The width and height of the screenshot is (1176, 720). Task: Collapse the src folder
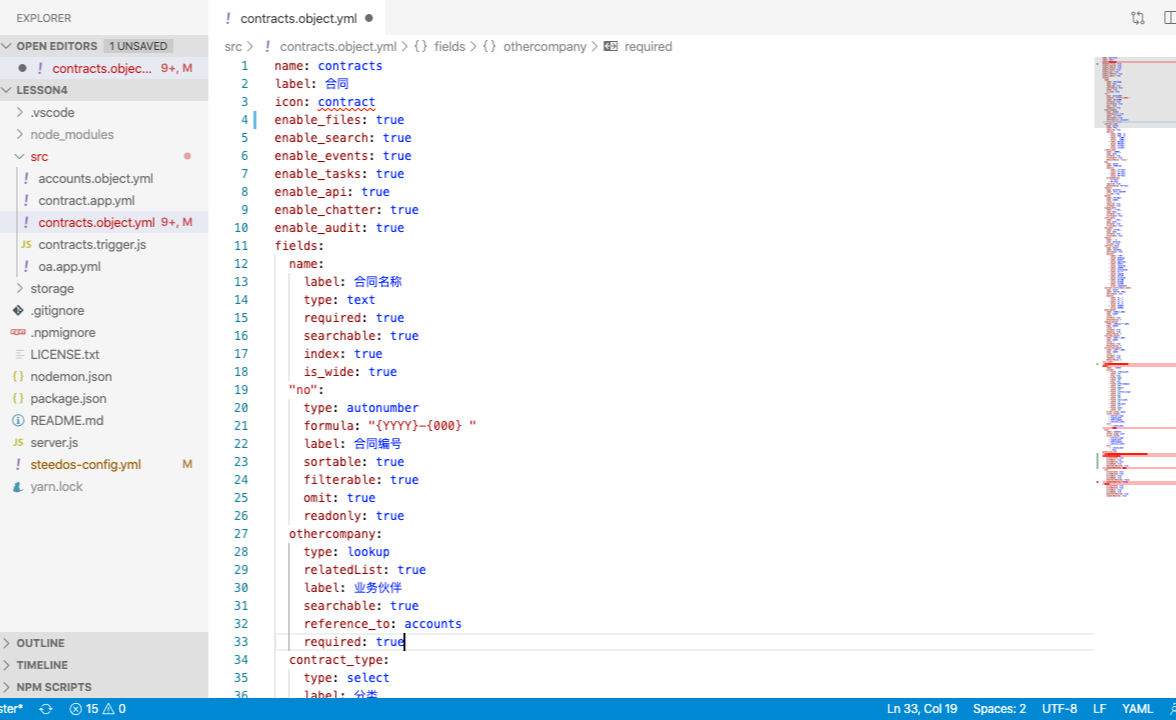pos(21,156)
